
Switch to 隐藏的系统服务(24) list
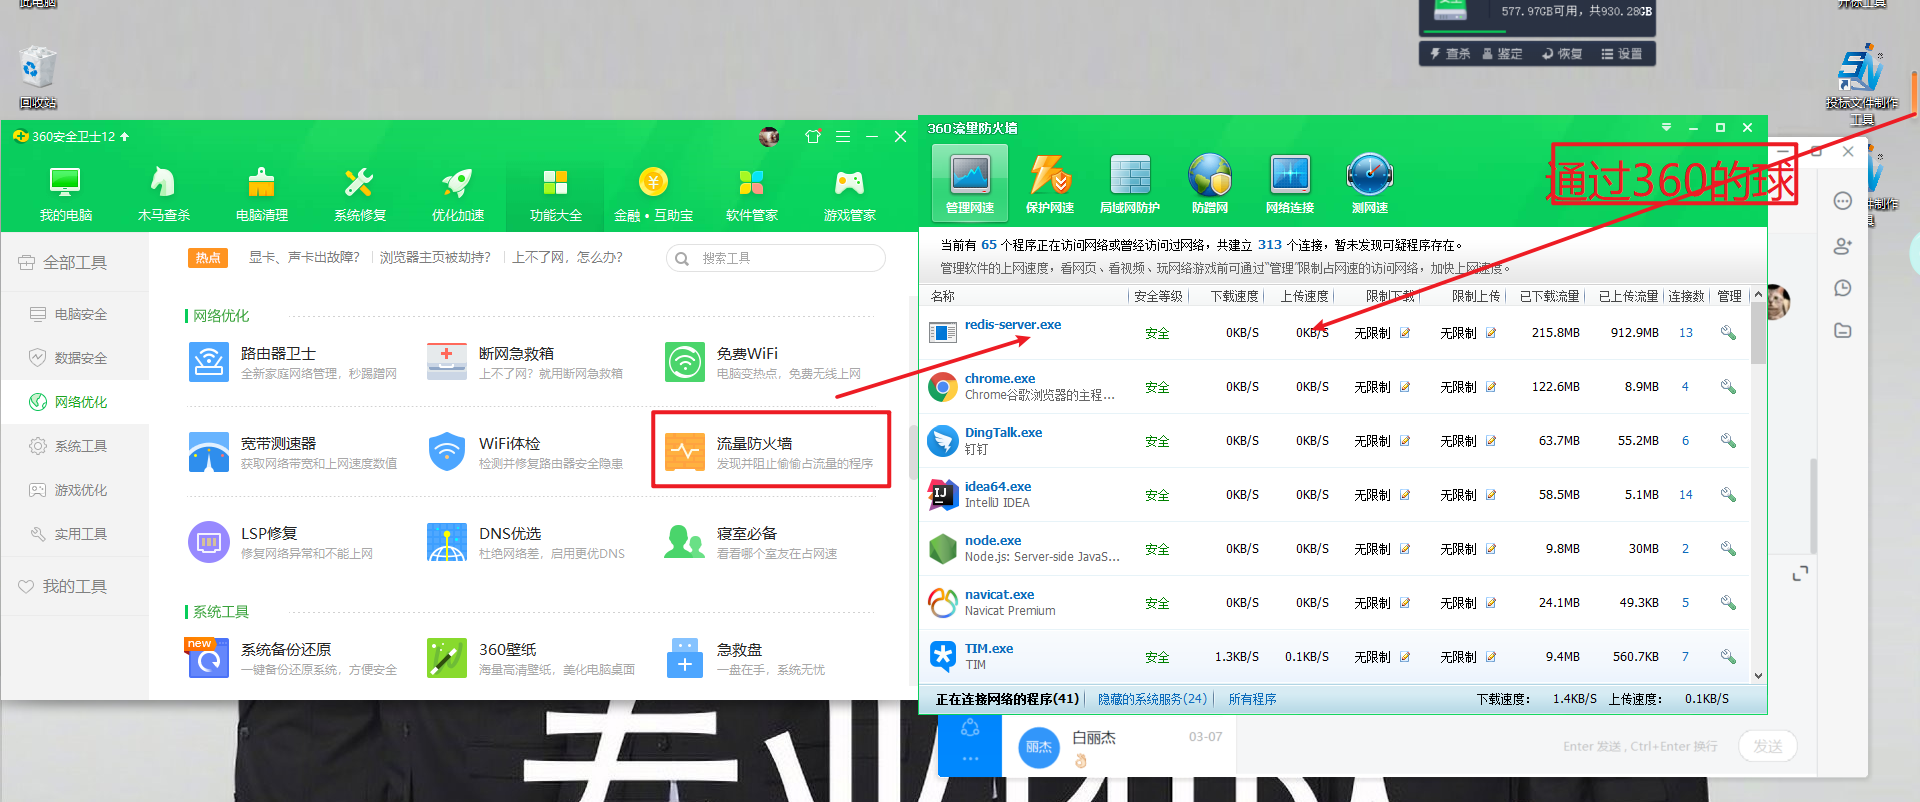1153,699
